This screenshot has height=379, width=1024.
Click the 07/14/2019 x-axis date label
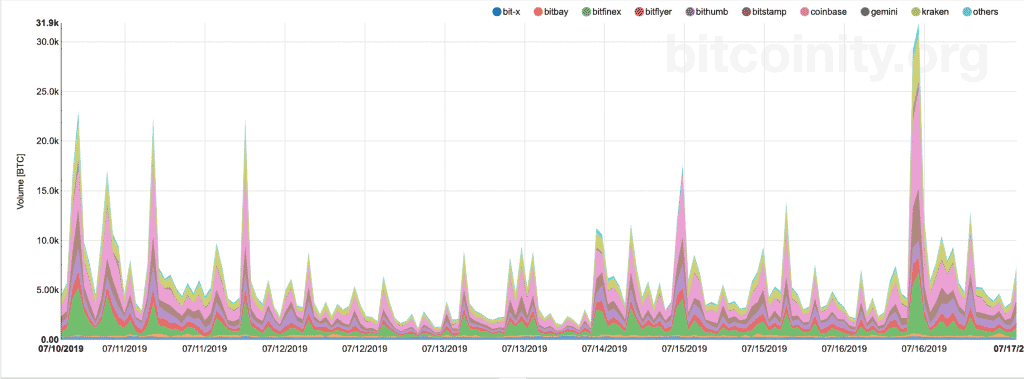pyautogui.click(x=605, y=349)
